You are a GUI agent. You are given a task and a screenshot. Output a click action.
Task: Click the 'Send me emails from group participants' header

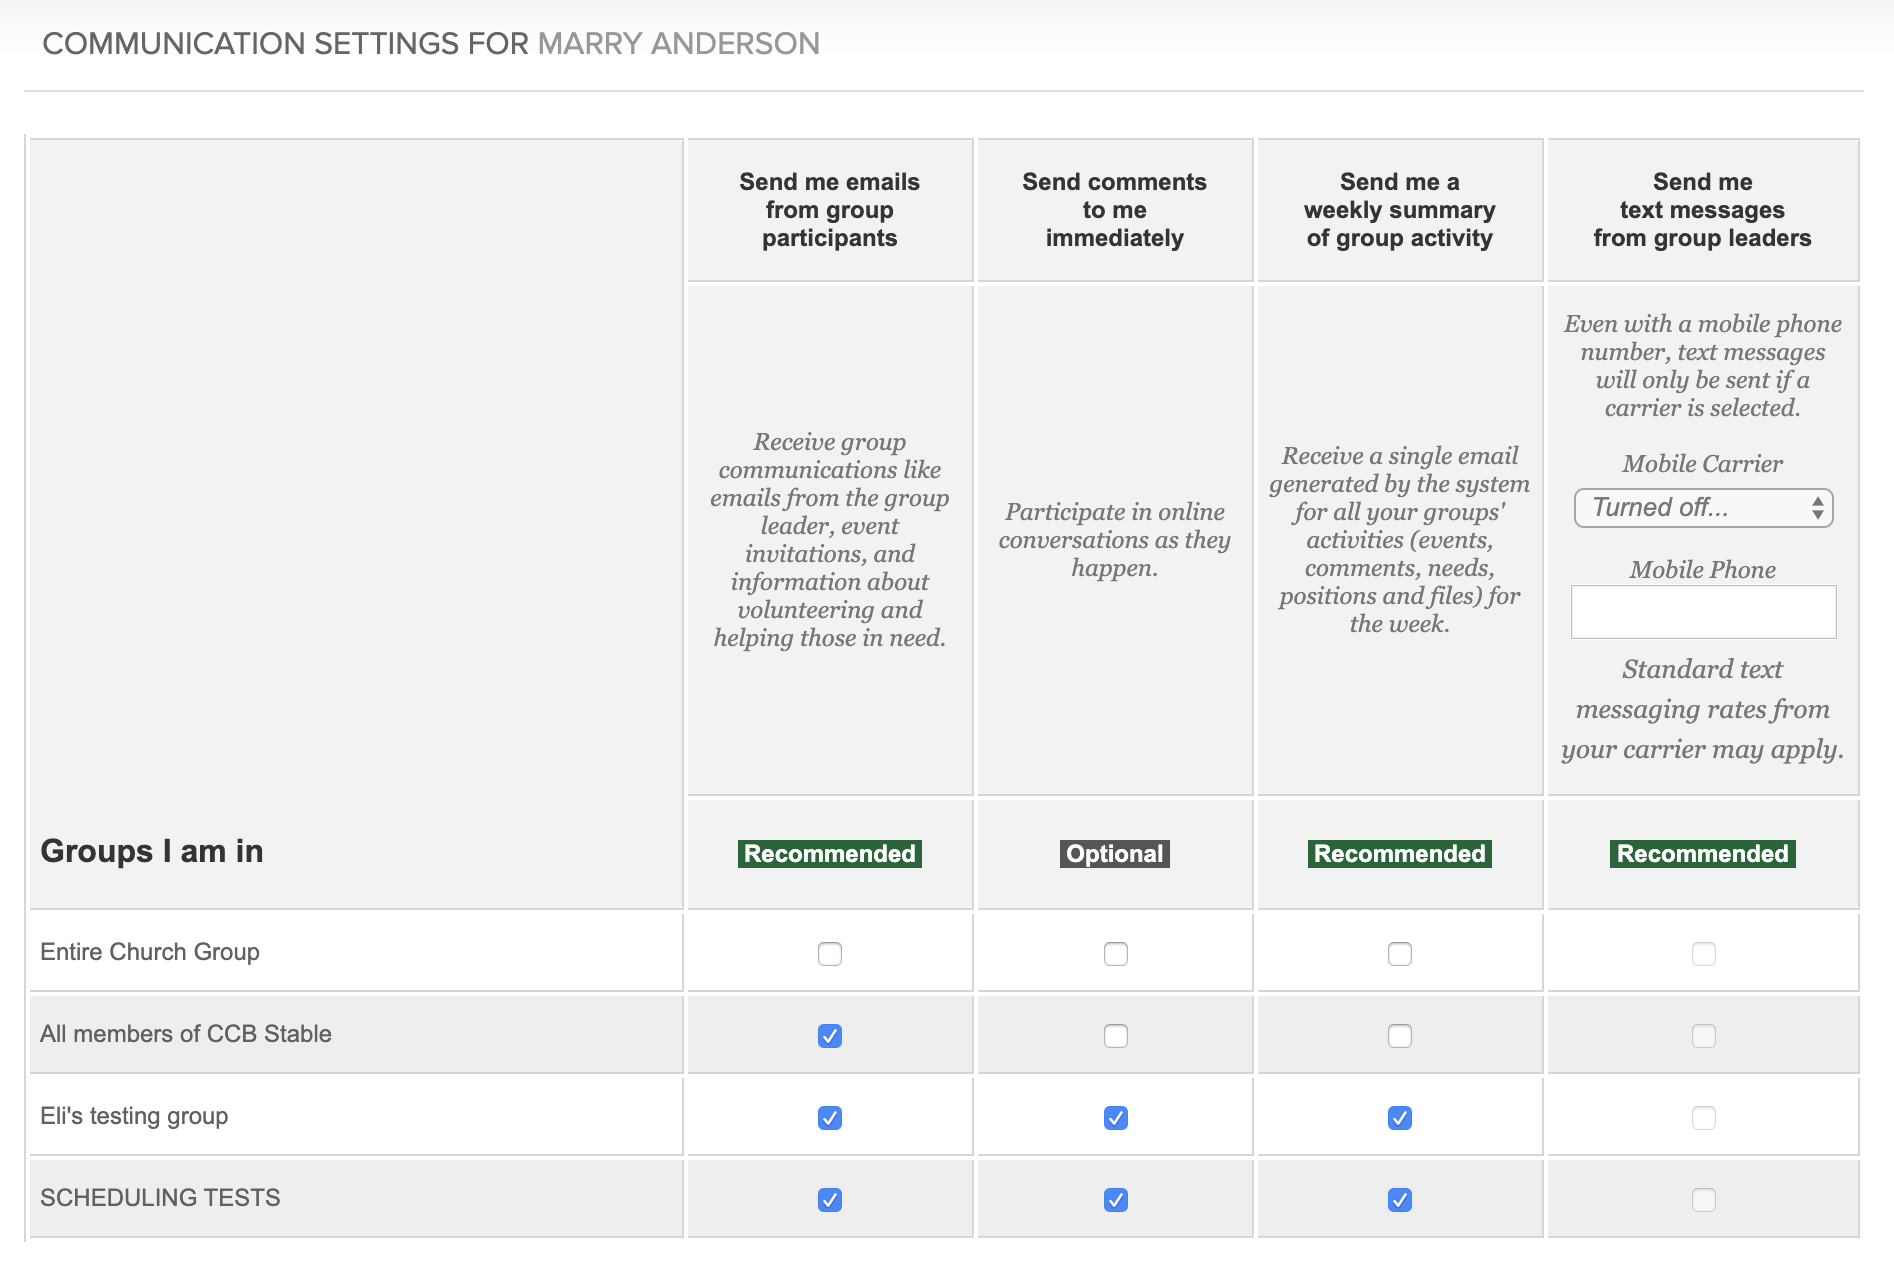829,210
